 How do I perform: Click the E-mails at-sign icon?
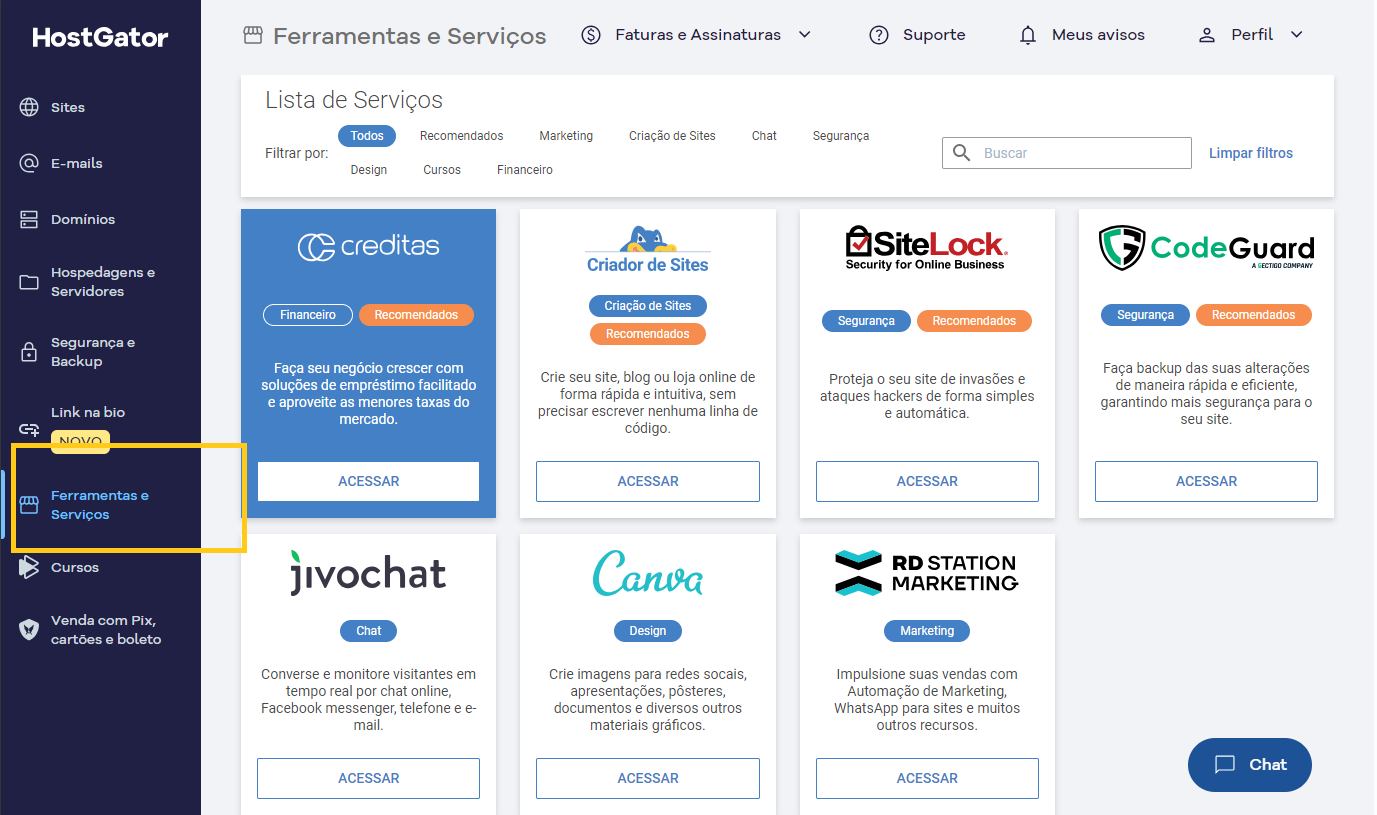[29, 163]
